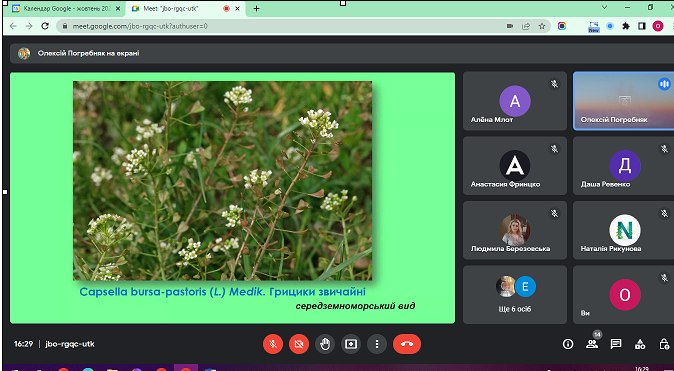View site information lock icon
Viewport: 674px width, 371px height.
65,26
